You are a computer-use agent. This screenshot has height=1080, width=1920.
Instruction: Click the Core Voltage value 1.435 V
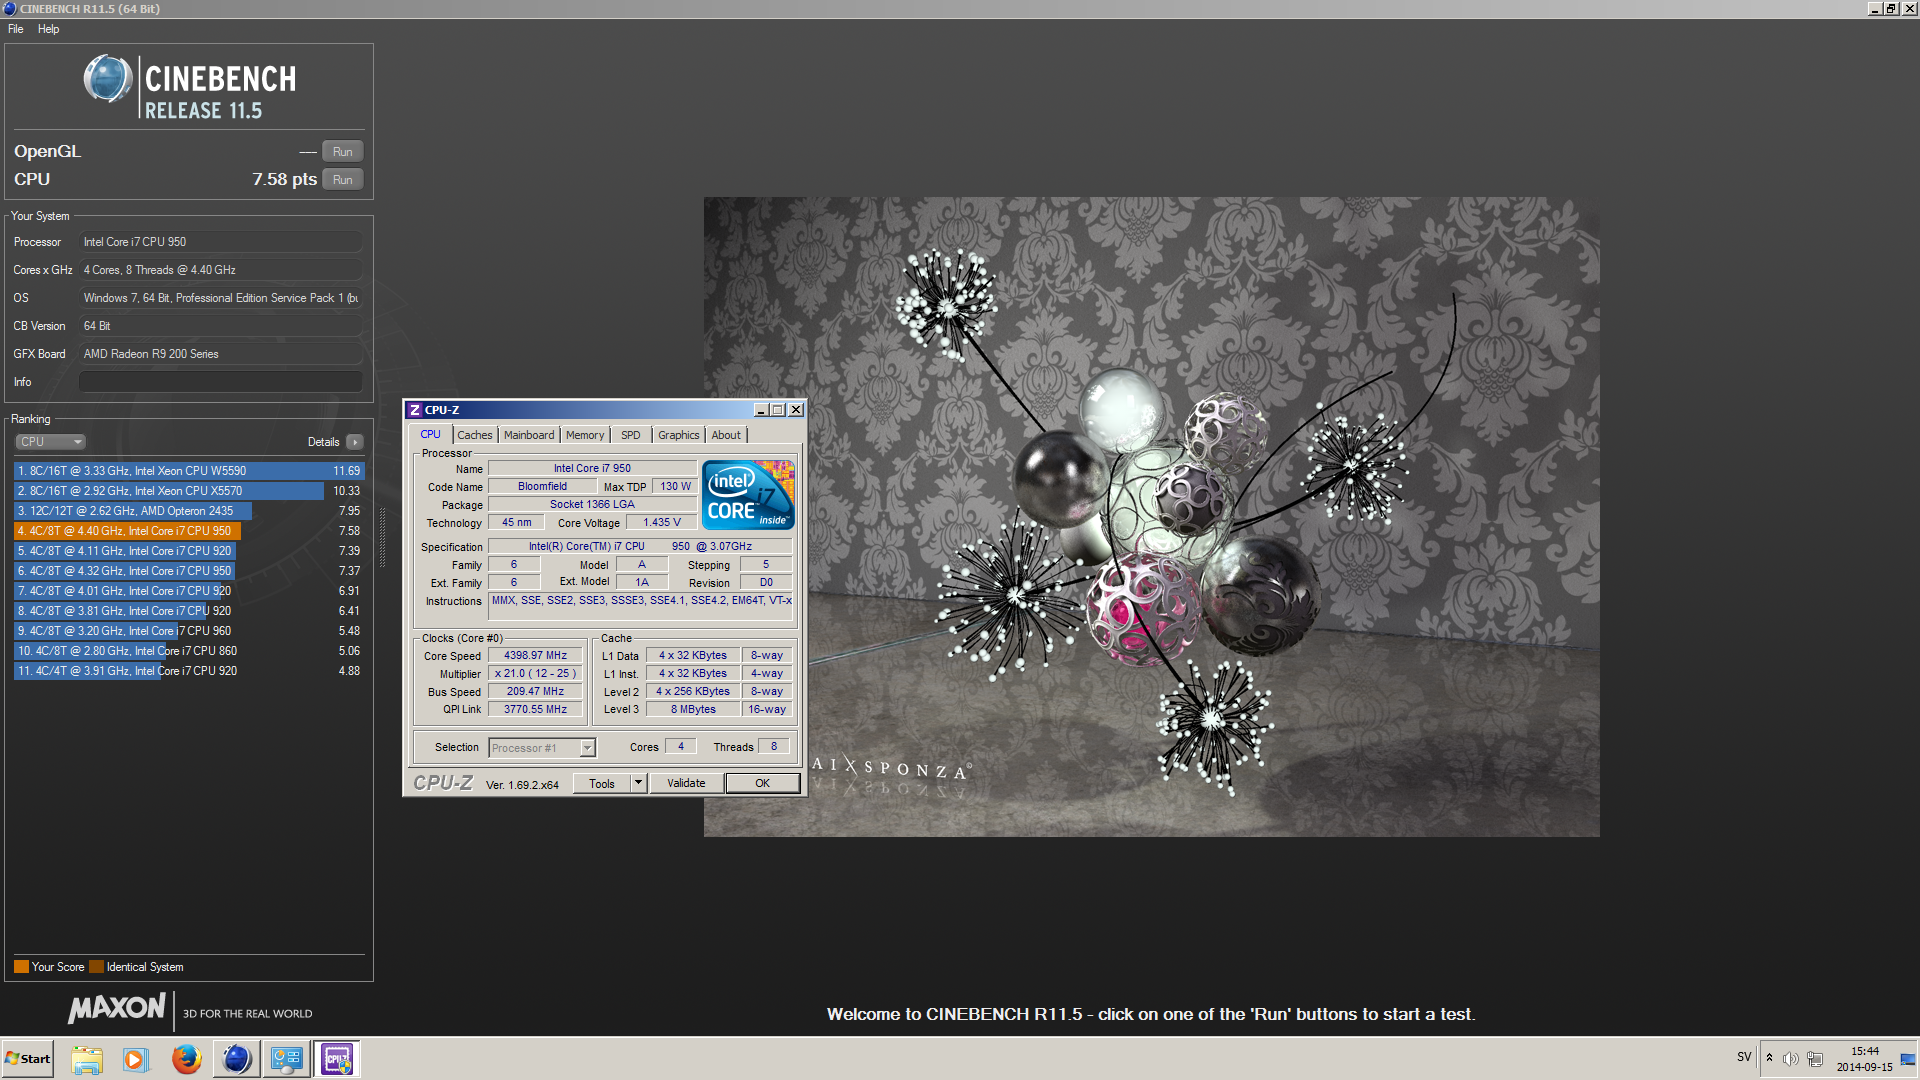click(662, 523)
